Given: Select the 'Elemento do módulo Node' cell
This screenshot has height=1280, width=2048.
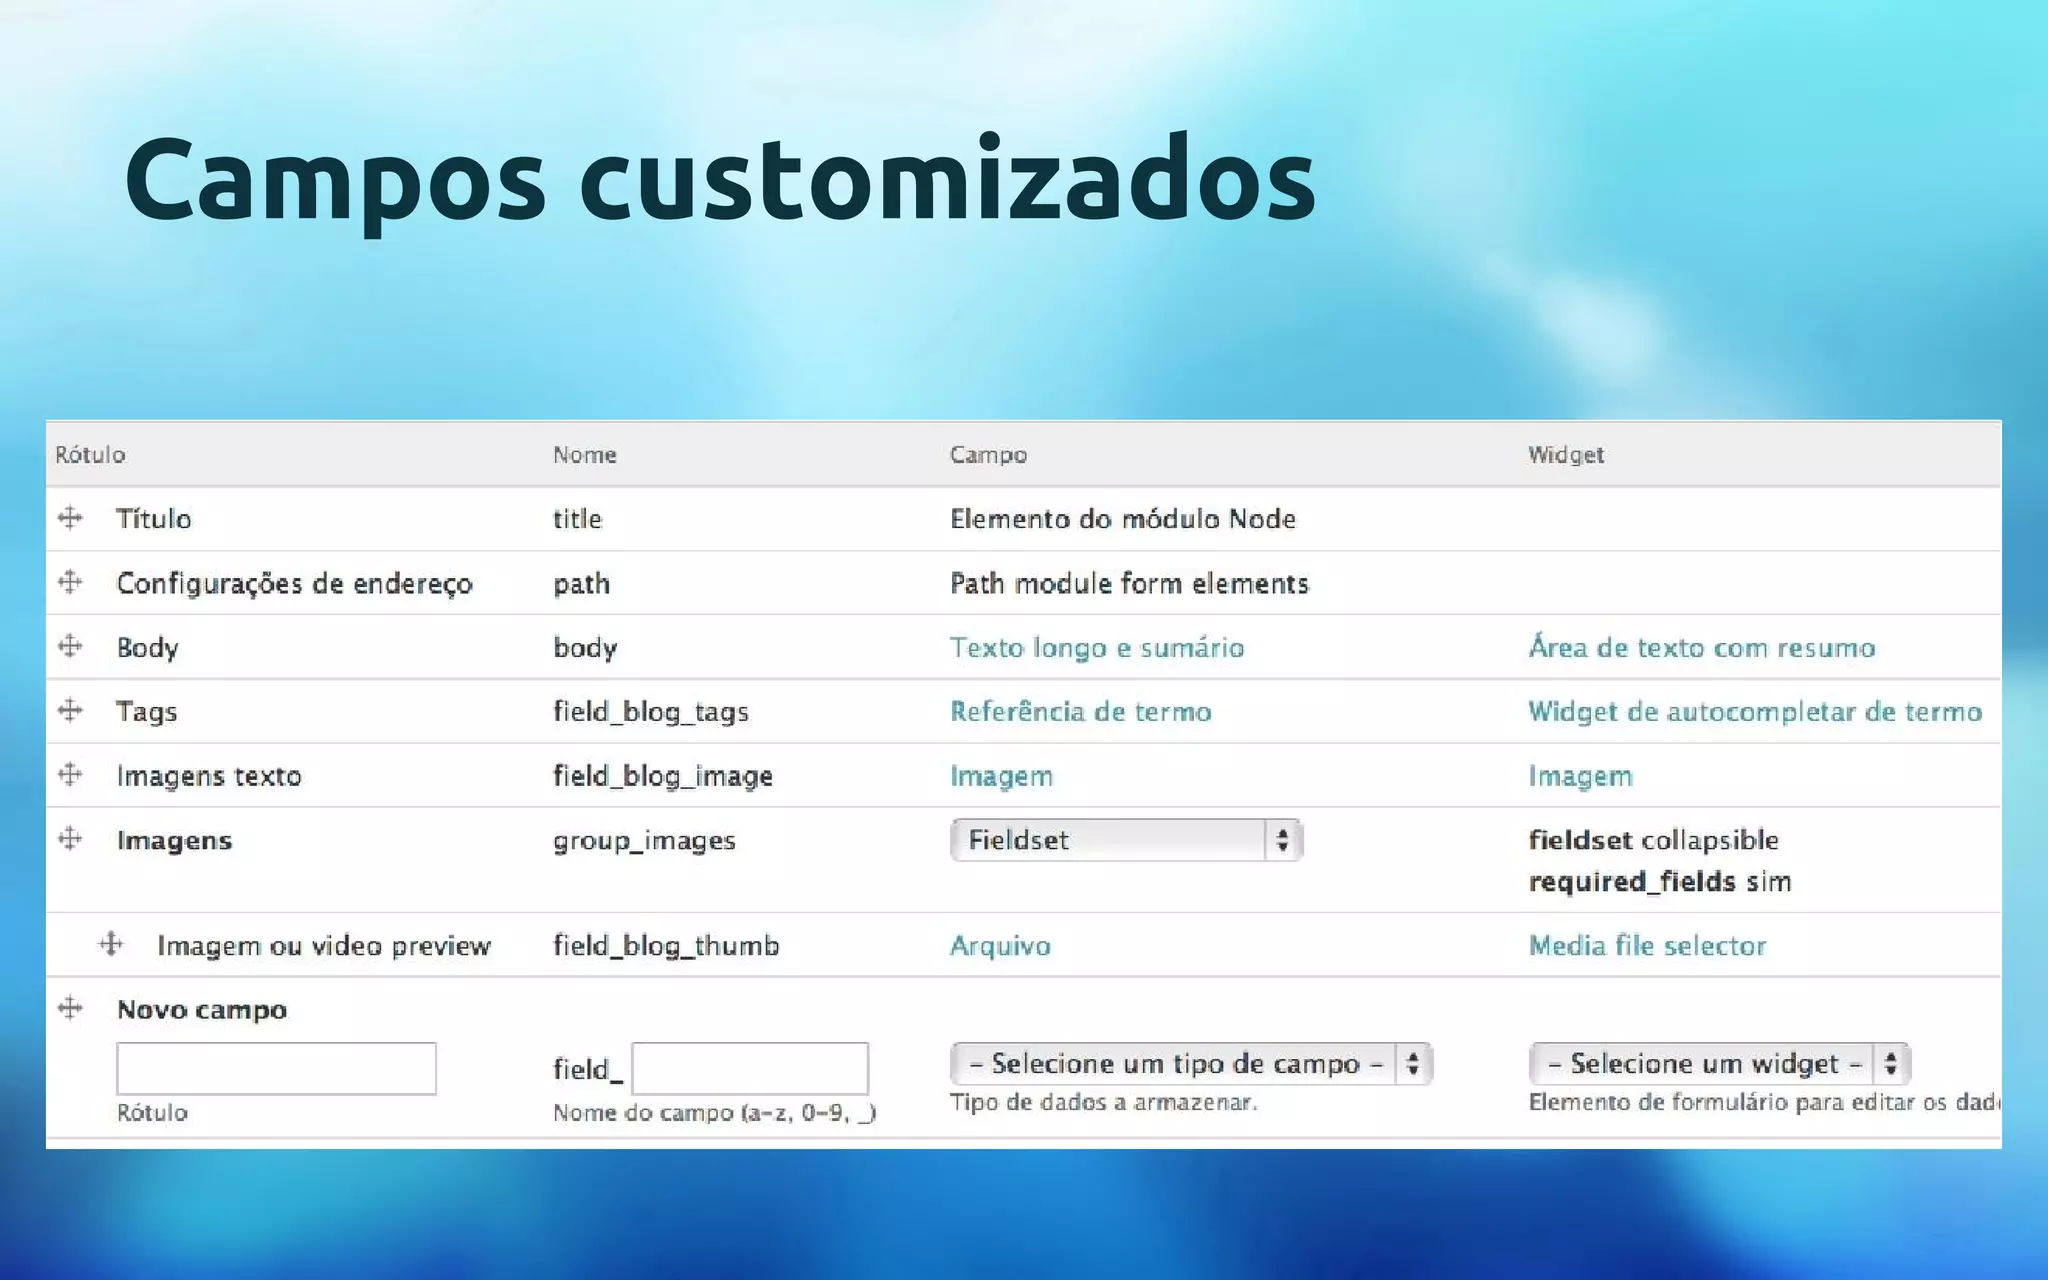Looking at the screenshot, I should pos(1123,519).
